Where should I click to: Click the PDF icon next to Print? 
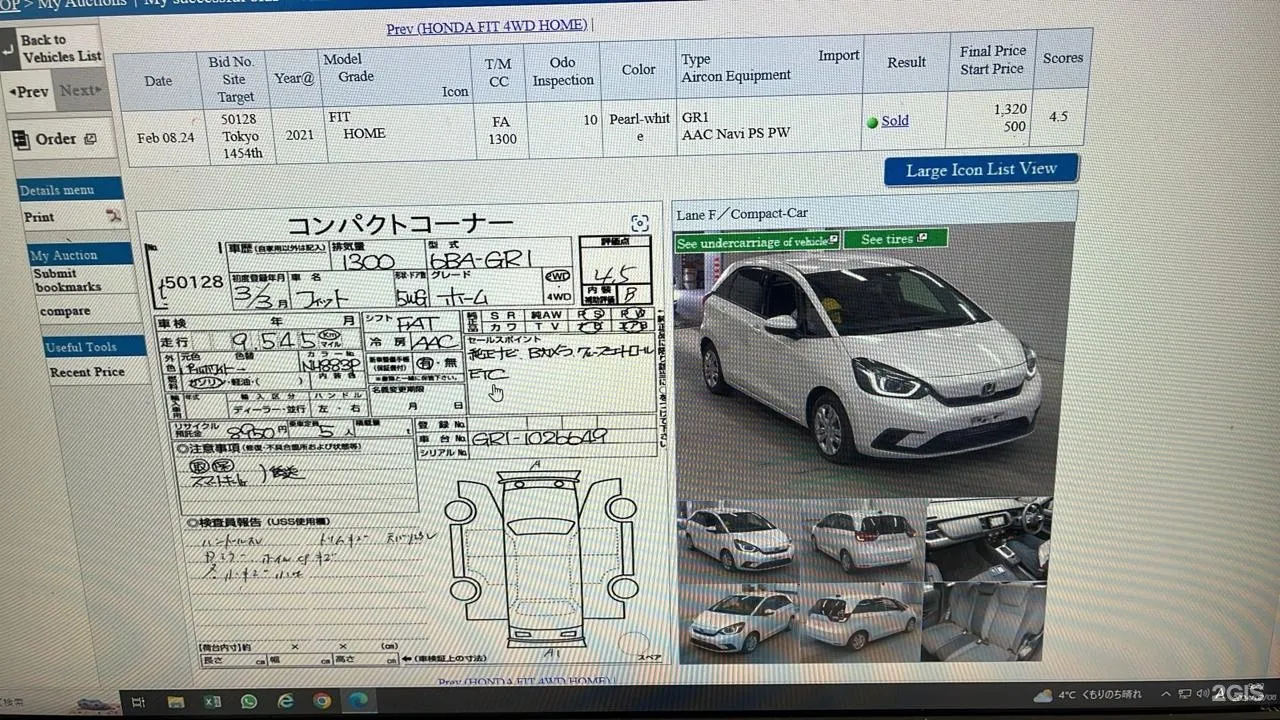coord(113,216)
